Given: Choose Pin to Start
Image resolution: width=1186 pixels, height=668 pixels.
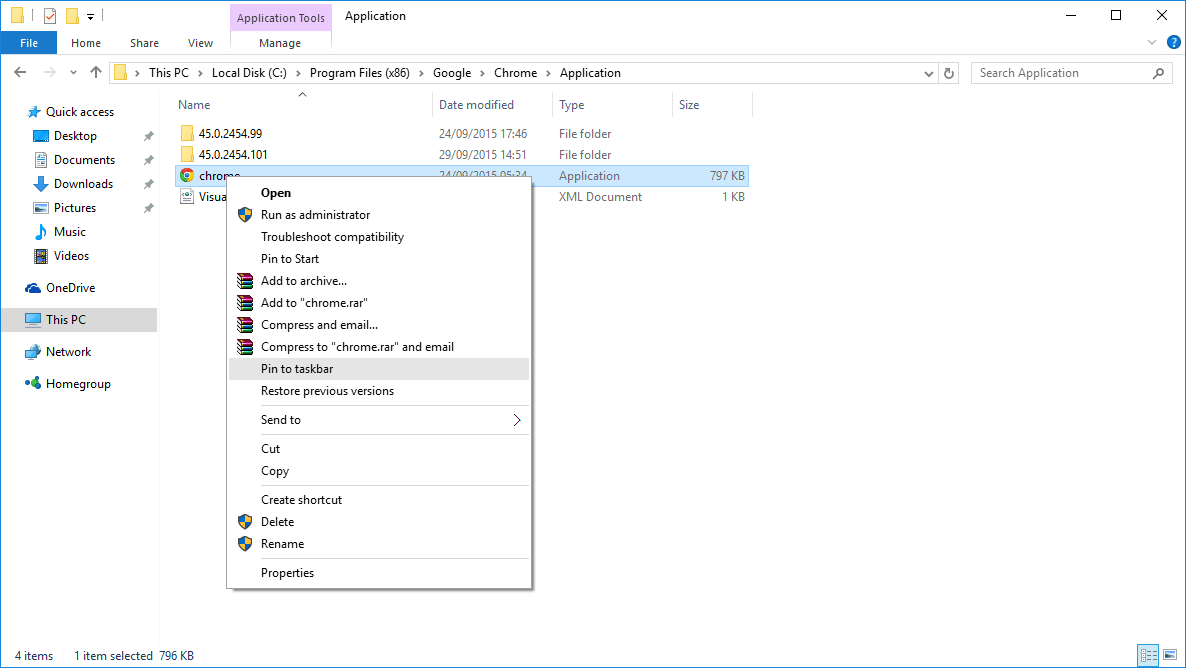Looking at the screenshot, I should click(x=379, y=259).
